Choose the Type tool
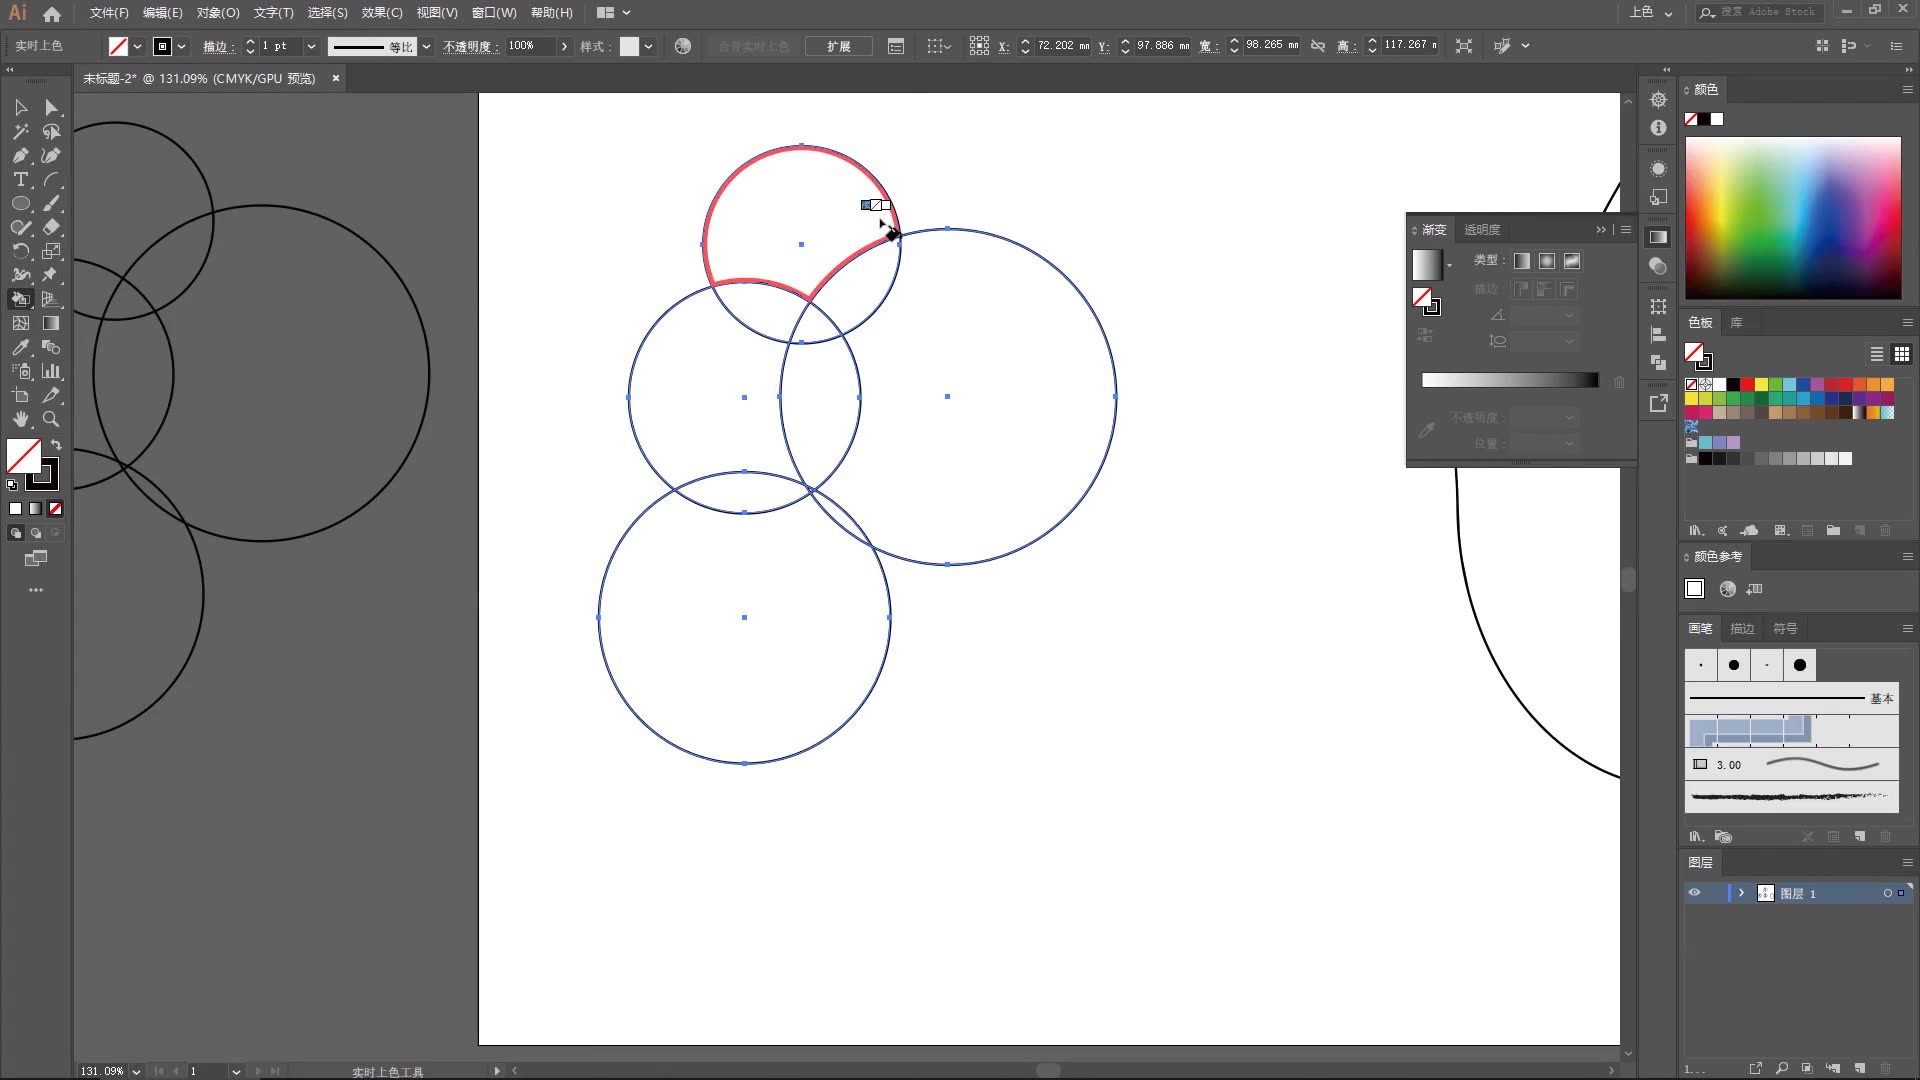Image resolution: width=1920 pixels, height=1080 pixels. click(20, 179)
